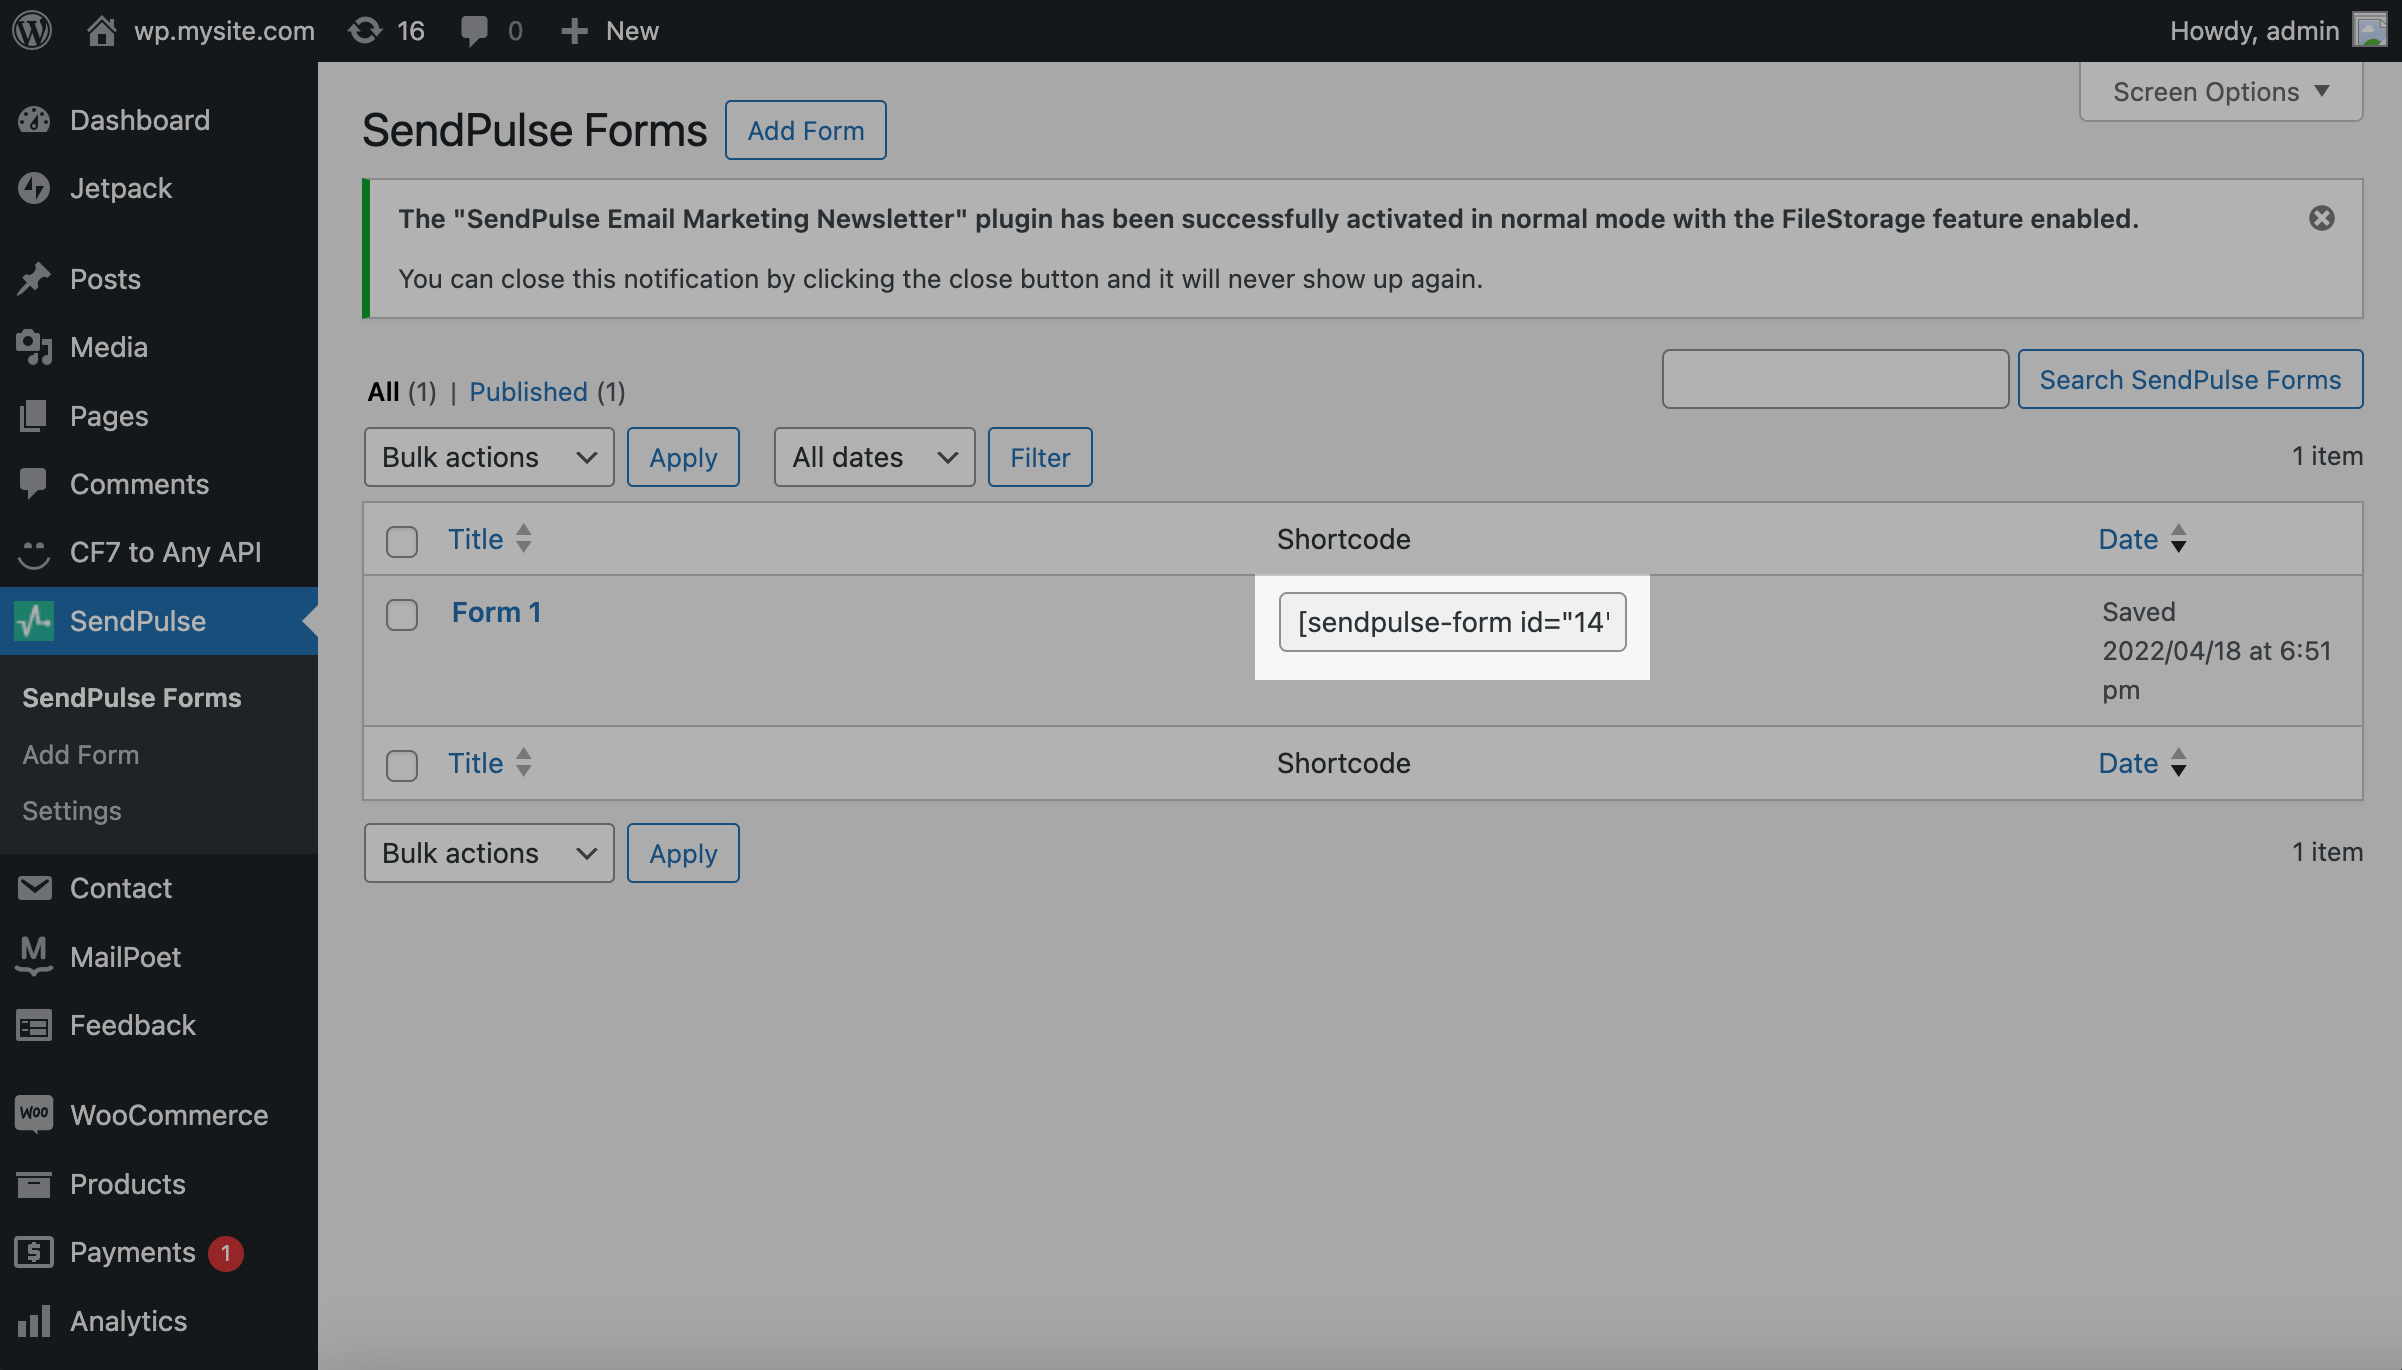Open the Settings submenu item under SendPulse
Screen dimensions: 2402x1370
coord(72,810)
